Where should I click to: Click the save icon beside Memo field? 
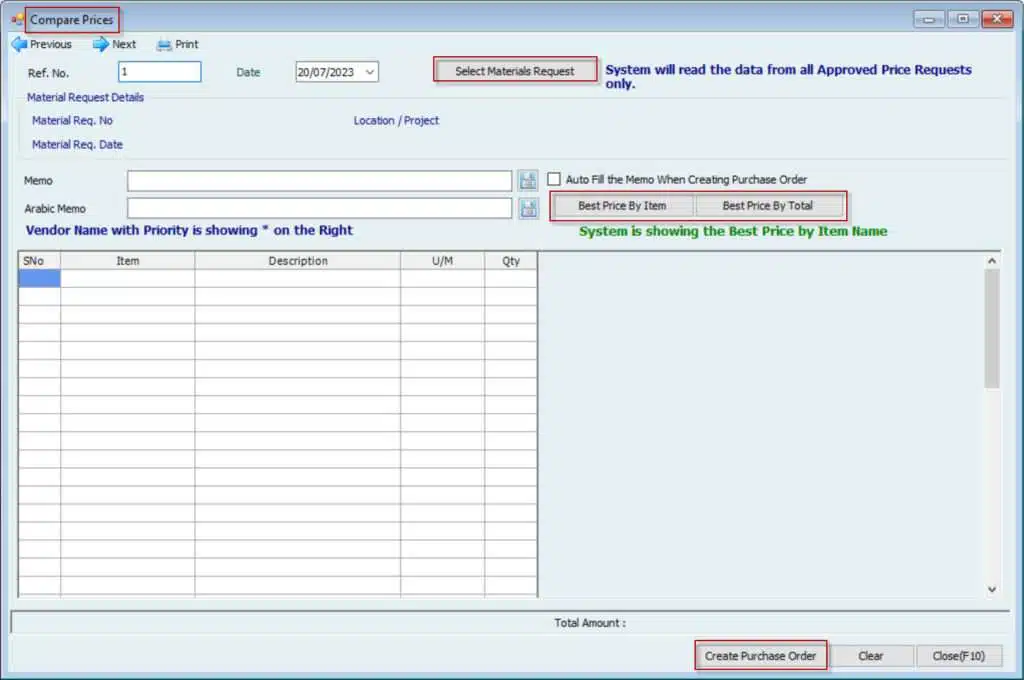(528, 181)
